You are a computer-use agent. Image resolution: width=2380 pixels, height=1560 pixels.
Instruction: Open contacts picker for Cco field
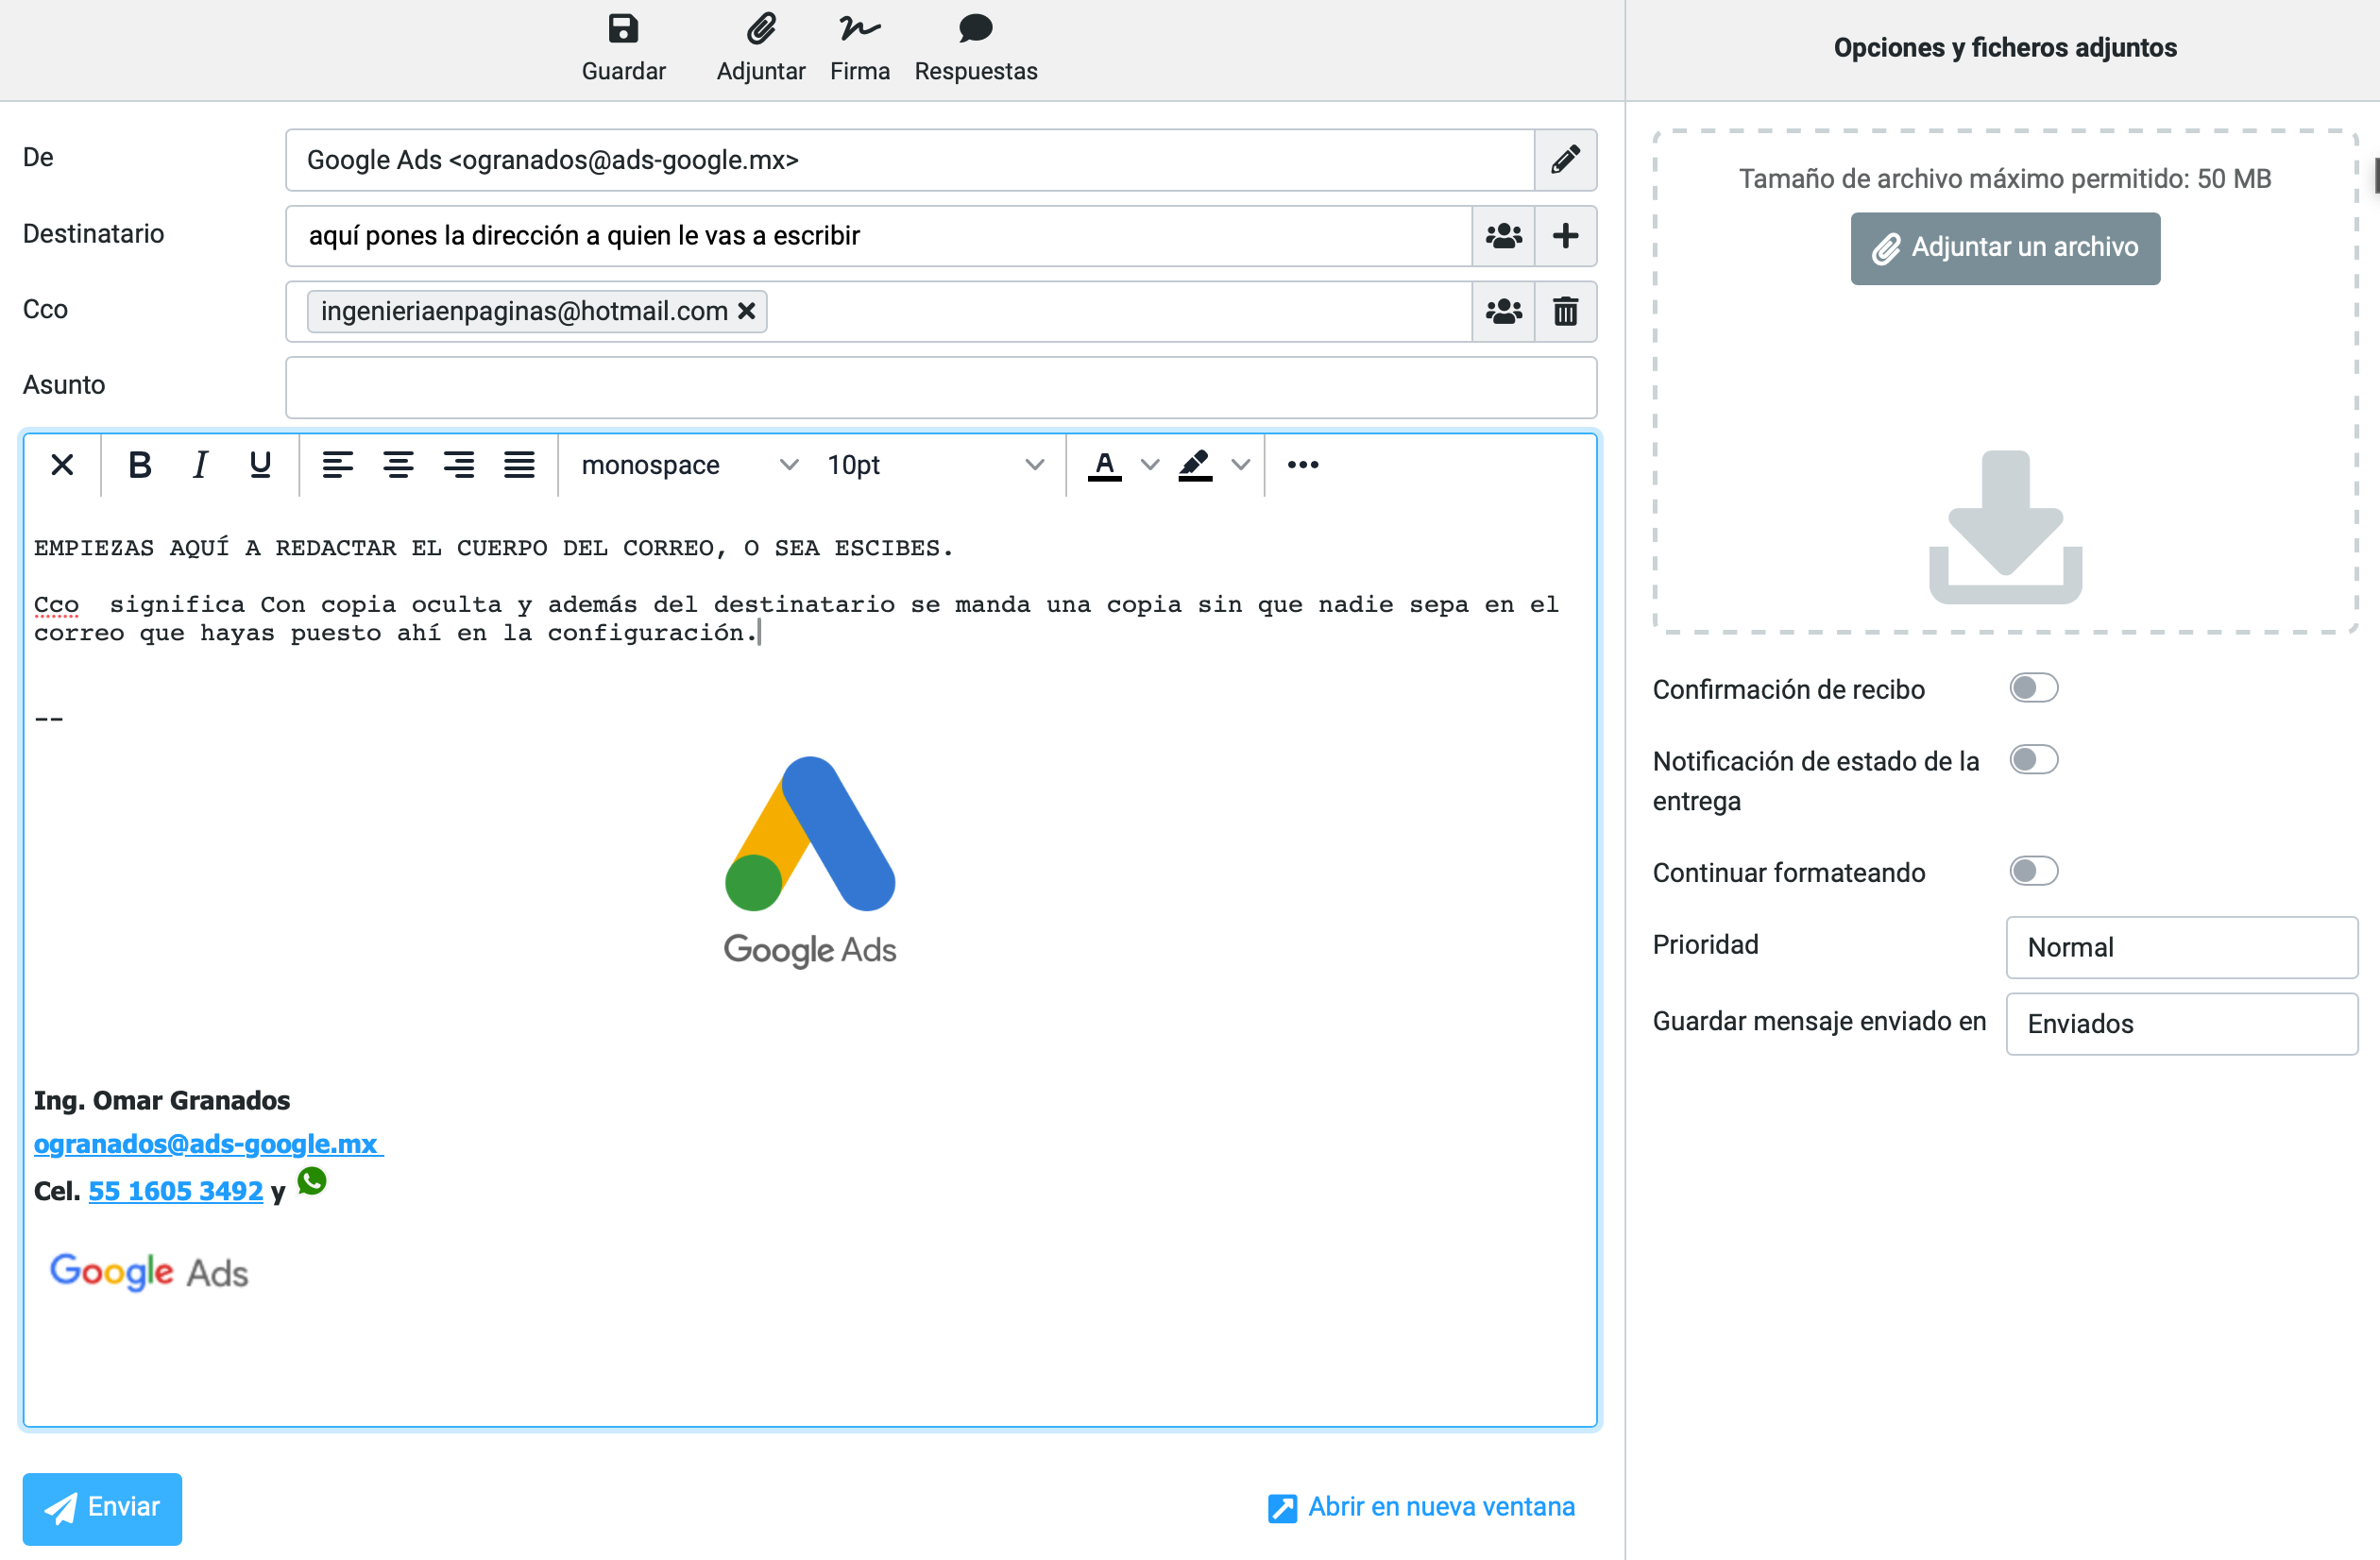point(1503,312)
